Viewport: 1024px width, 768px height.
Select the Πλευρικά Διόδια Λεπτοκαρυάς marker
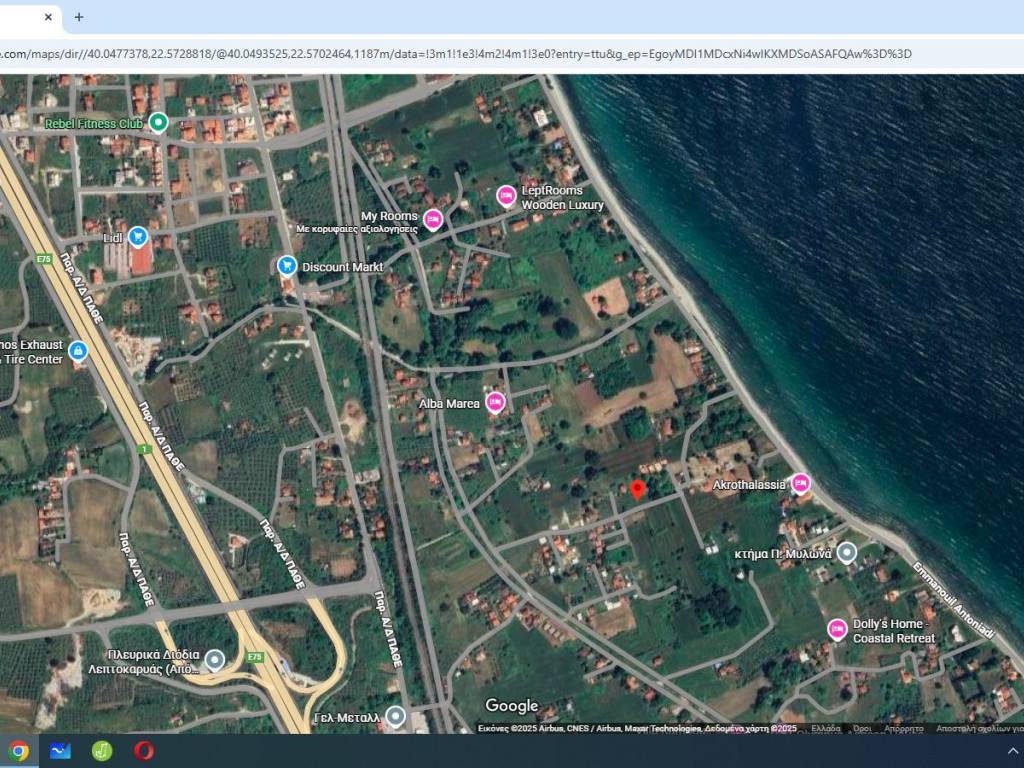[214, 660]
